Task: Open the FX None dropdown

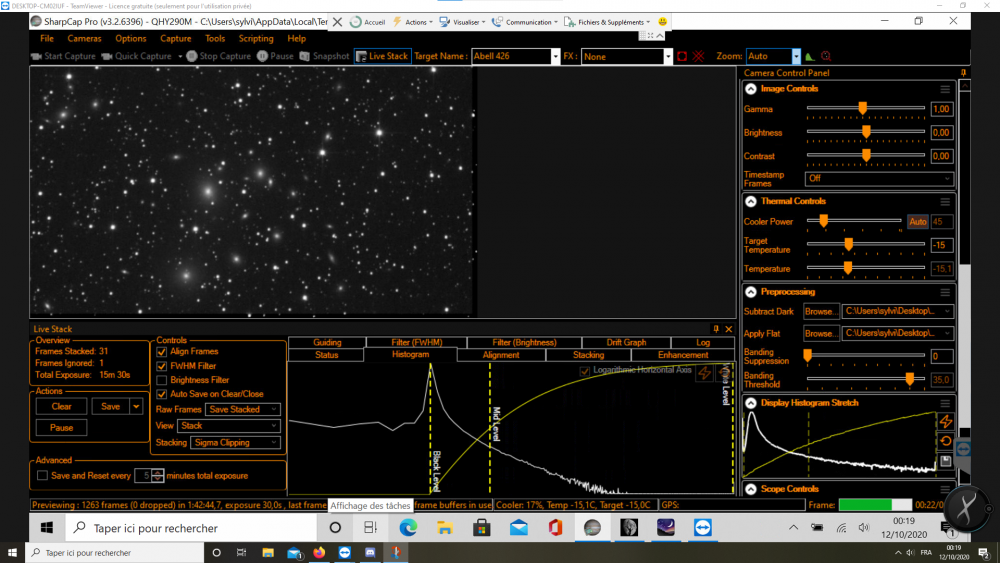Action: tap(668, 56)
